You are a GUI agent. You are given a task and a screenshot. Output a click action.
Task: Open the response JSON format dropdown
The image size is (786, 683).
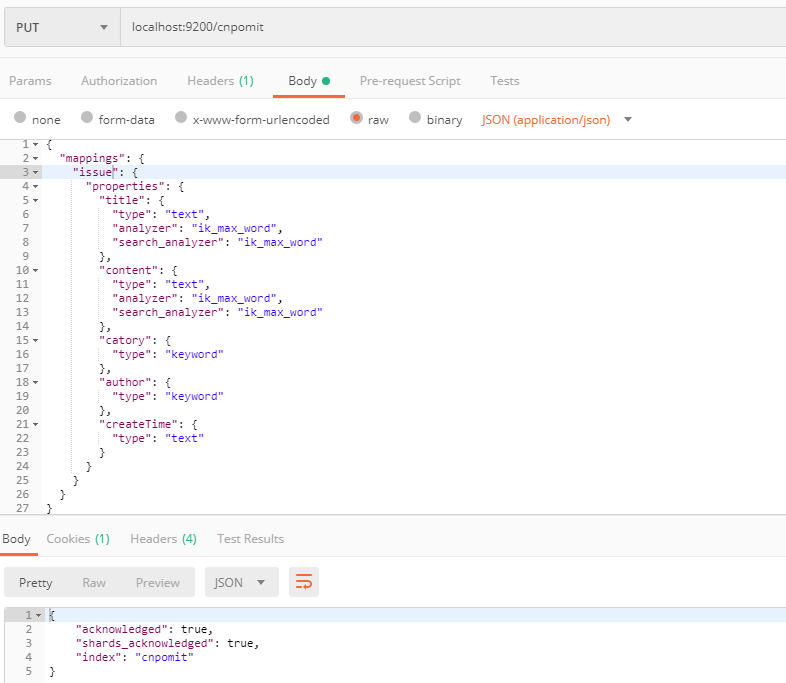click(x=242, y=582)
